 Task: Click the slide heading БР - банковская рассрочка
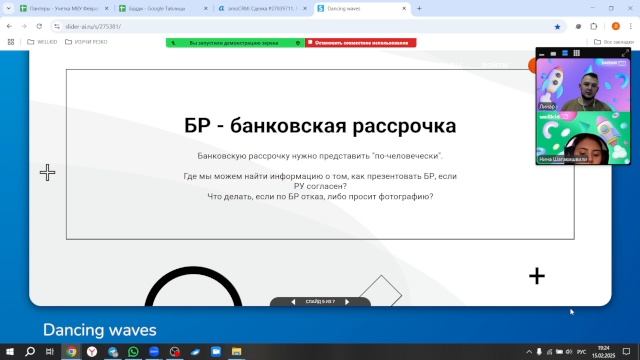pyautogui.click(x=320, y=125)
